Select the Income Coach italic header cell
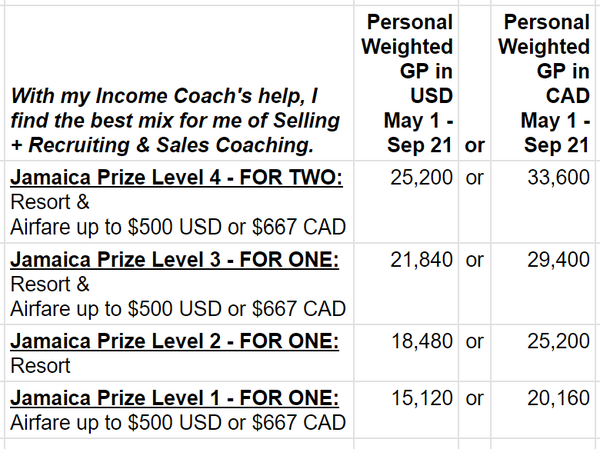The width and height of the screenshot is (600, 449). pyautogui.click(x=179, y=83)
